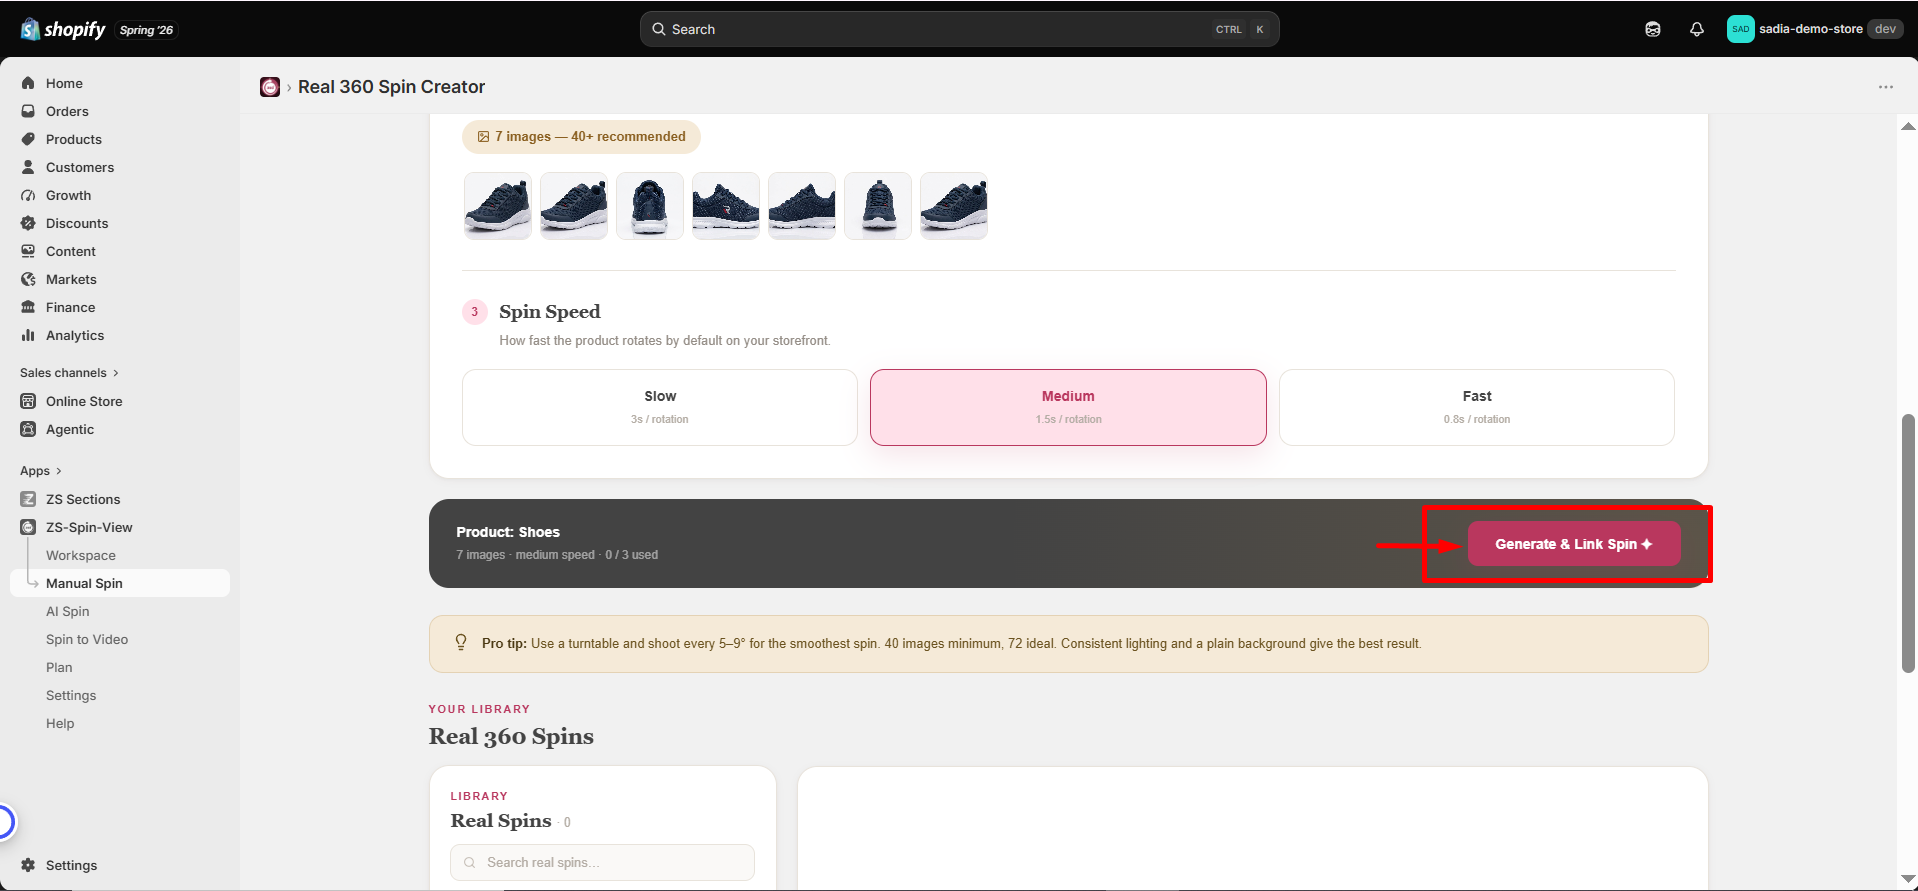Open the Analytics icon in the sidebar

[28, 335]
